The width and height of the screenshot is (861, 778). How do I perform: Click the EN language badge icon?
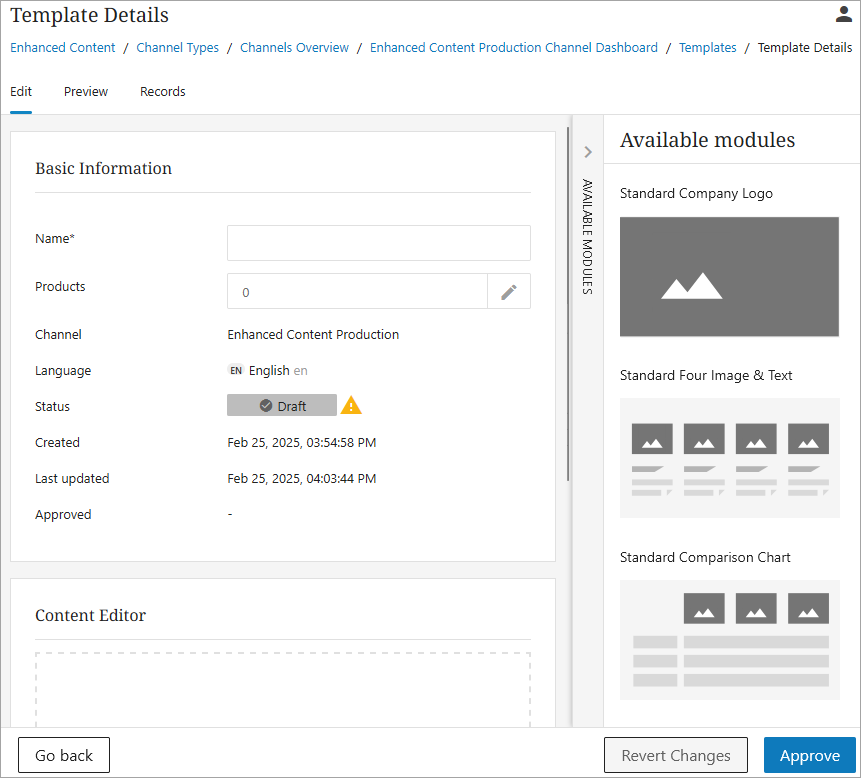[236, 371]
